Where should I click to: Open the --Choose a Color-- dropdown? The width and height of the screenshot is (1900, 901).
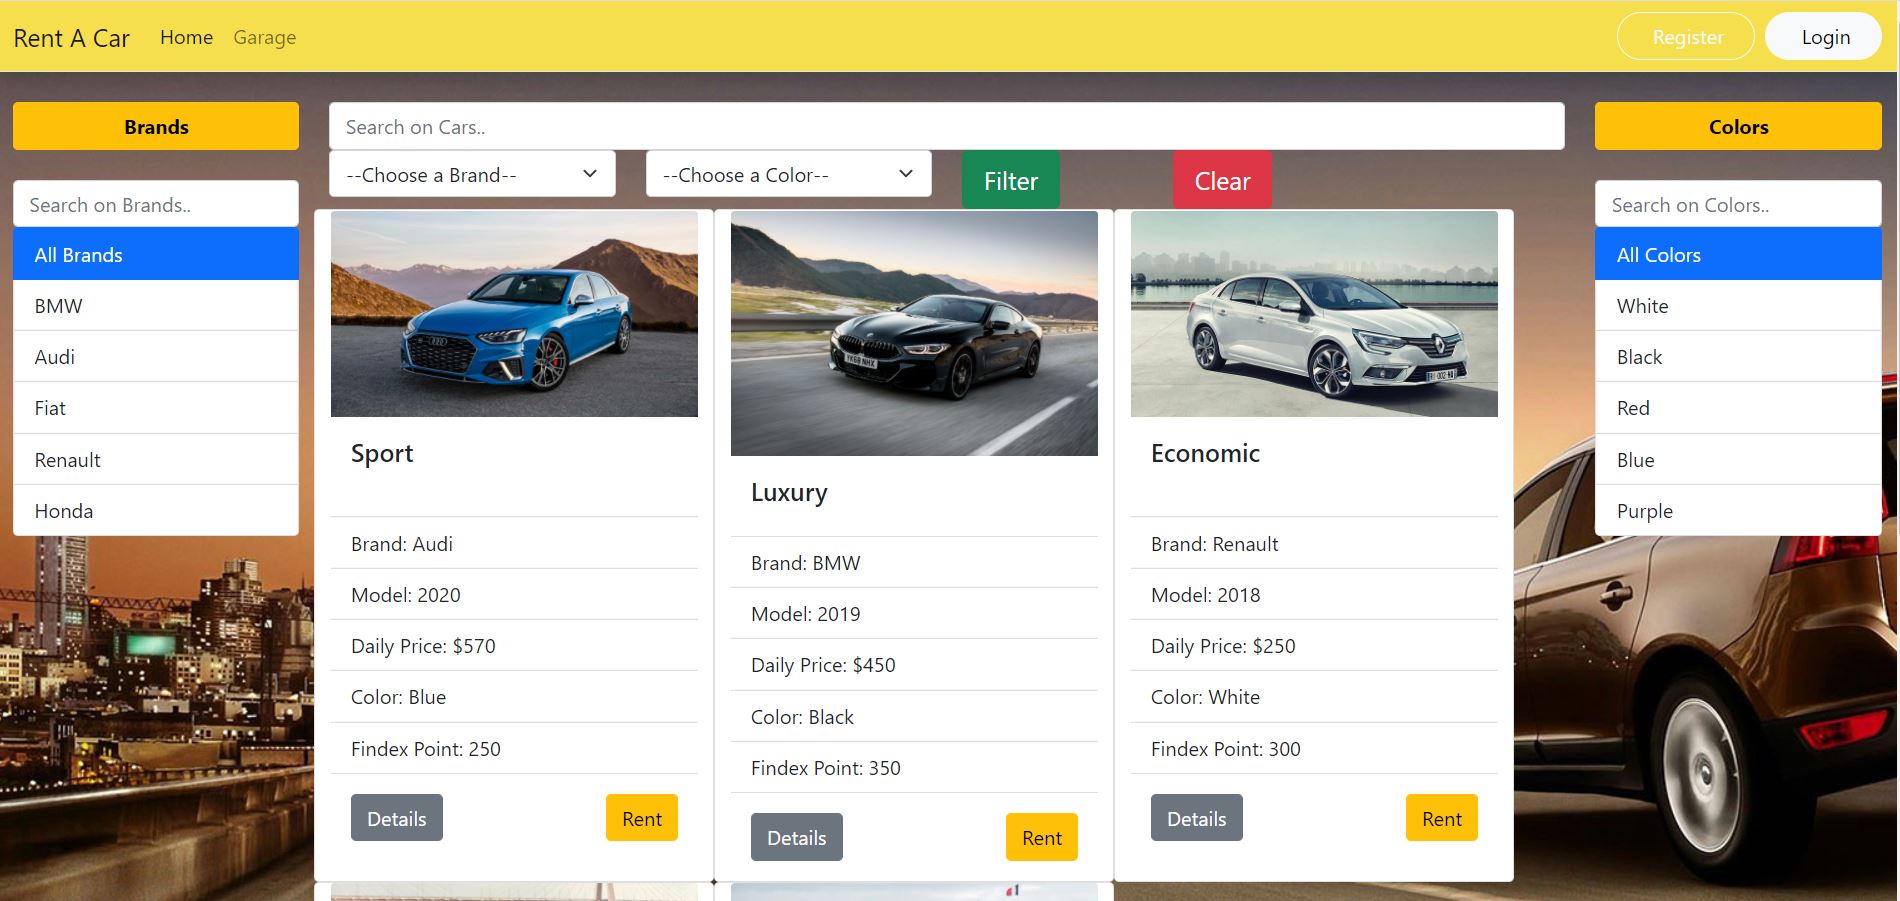point(788,174)
